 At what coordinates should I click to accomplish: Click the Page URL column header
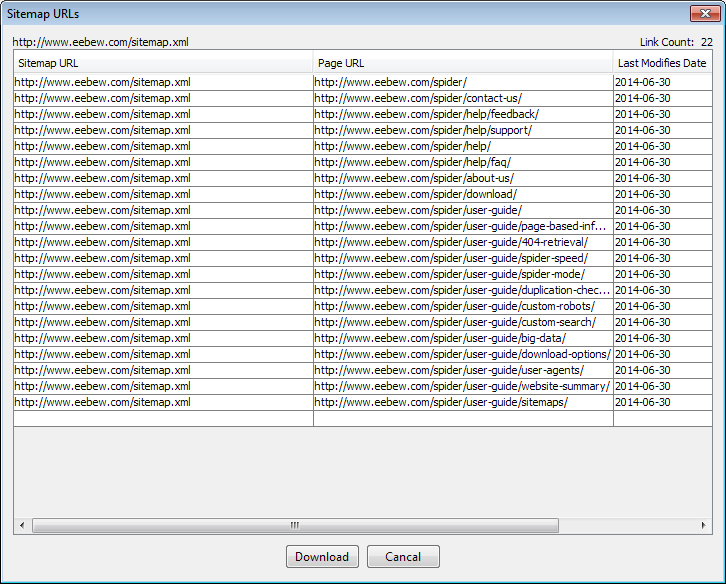463,63
